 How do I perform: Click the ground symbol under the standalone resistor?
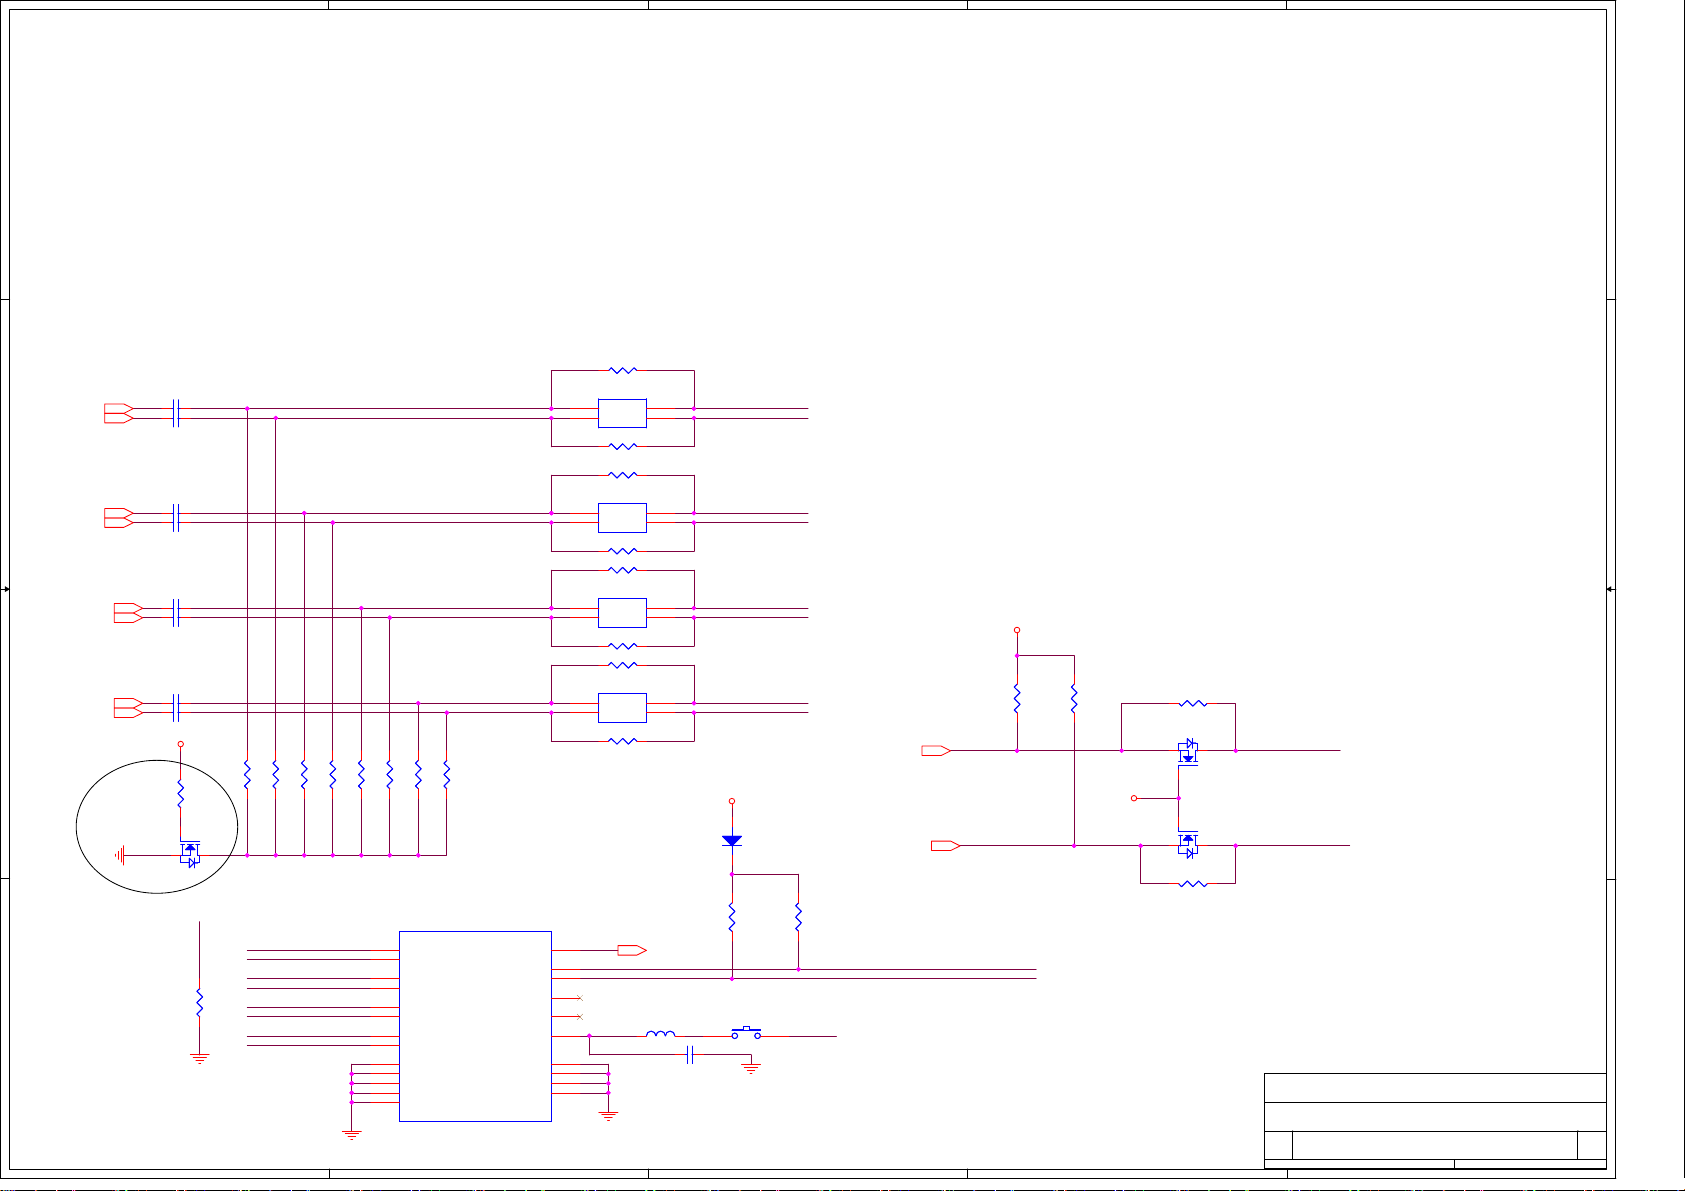[200, 1058]
